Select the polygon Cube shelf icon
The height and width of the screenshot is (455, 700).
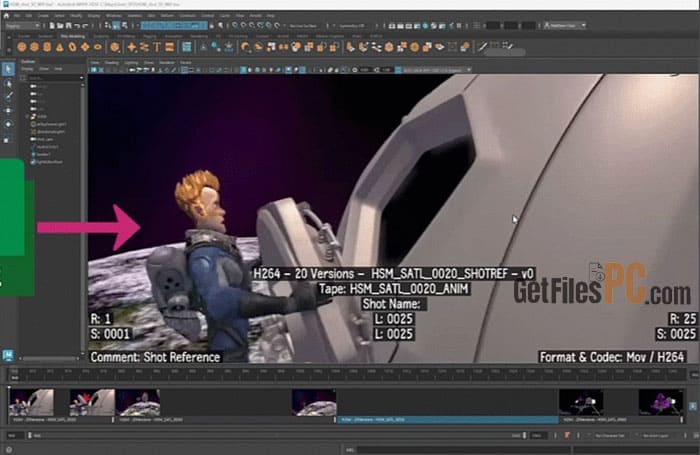pos(34,47)
